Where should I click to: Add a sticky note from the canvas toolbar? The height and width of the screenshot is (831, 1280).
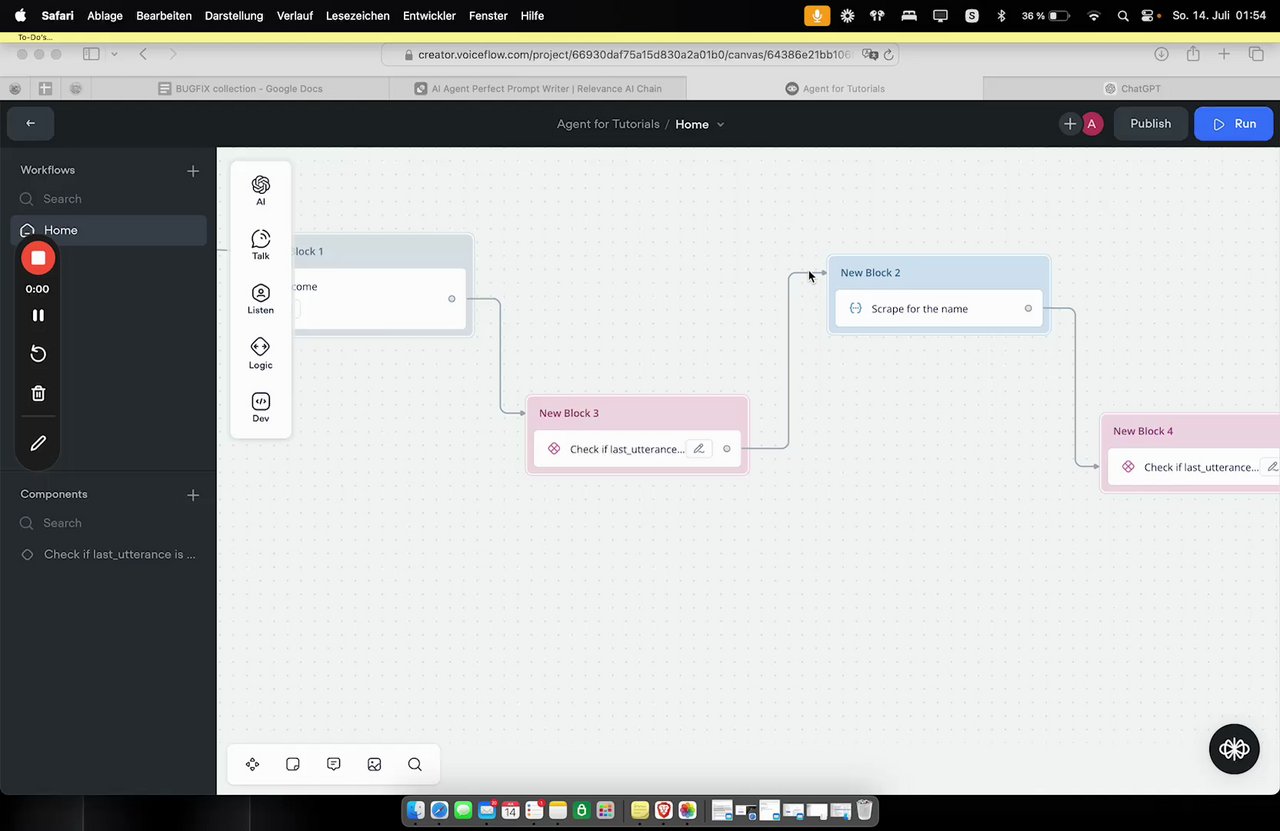click(293, 764)
